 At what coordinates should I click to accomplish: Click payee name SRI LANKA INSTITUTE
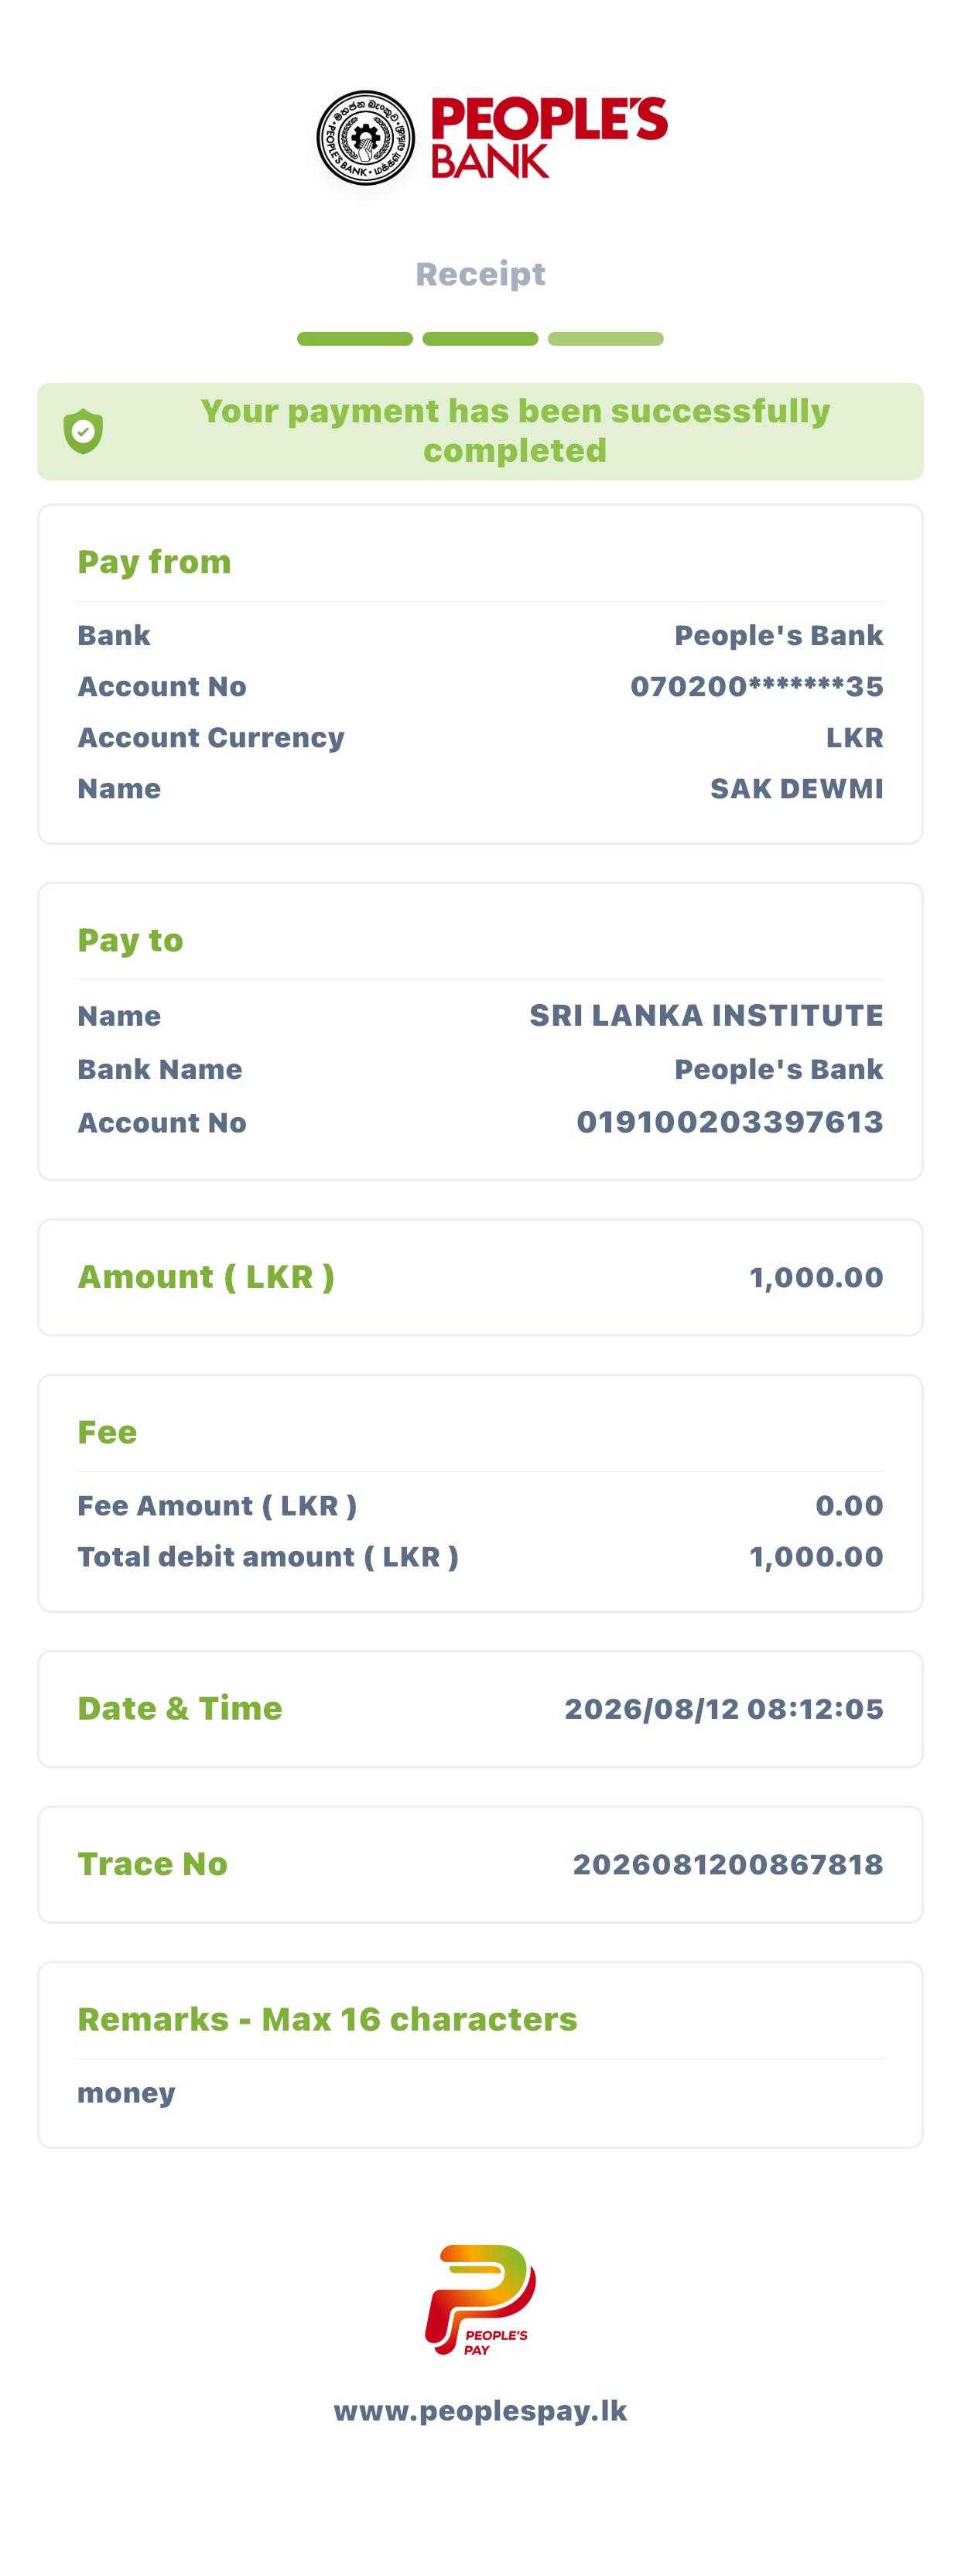pos(706,1015)
